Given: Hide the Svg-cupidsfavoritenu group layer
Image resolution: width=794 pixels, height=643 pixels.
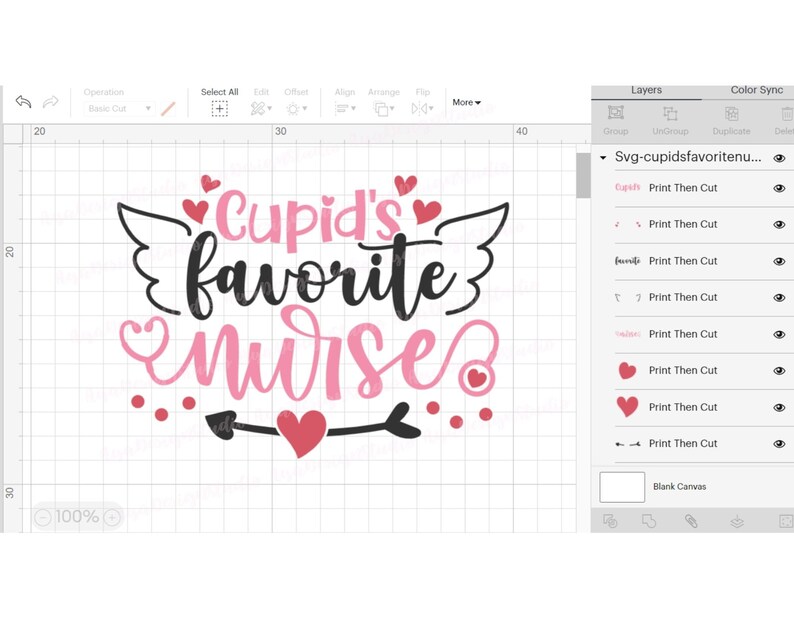Looking at the screenshot, I should coord(779,158).
